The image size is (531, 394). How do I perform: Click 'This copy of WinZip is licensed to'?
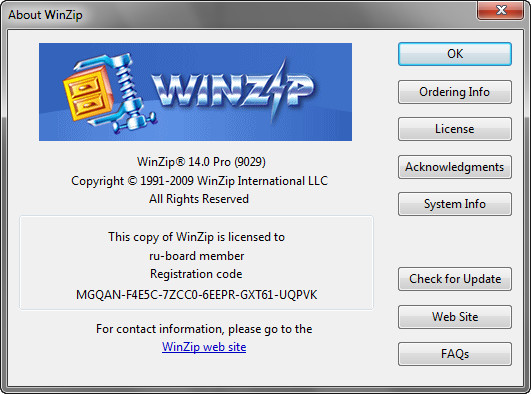[196, 237]
